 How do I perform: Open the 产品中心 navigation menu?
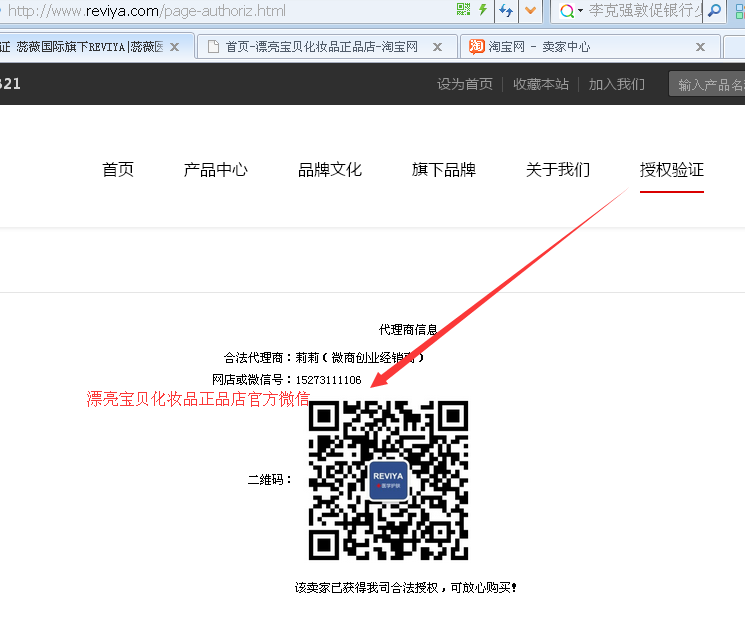click(216, 170)
